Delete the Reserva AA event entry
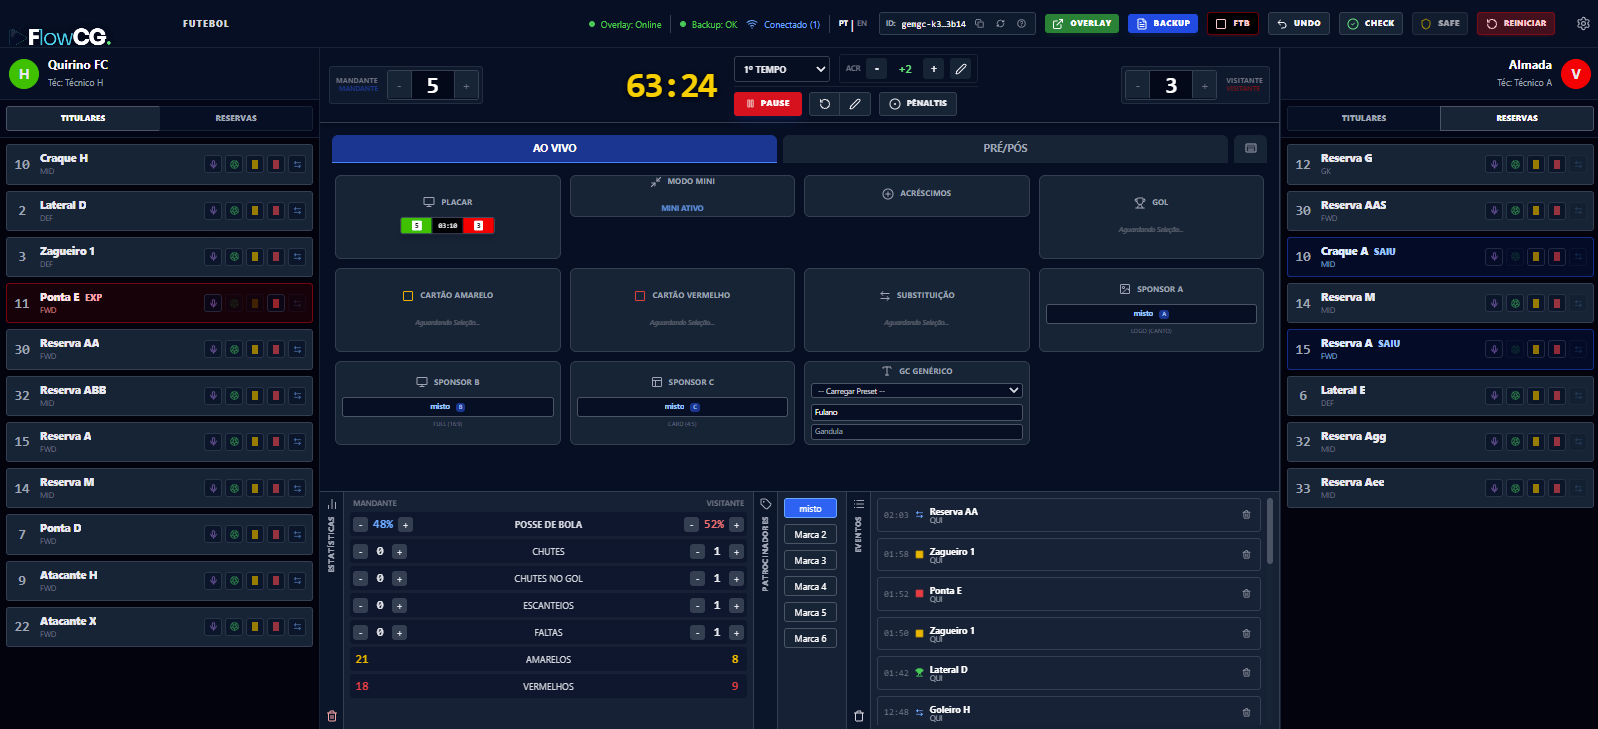This screenshot has width=1598, height=729. pos(1246,515)
